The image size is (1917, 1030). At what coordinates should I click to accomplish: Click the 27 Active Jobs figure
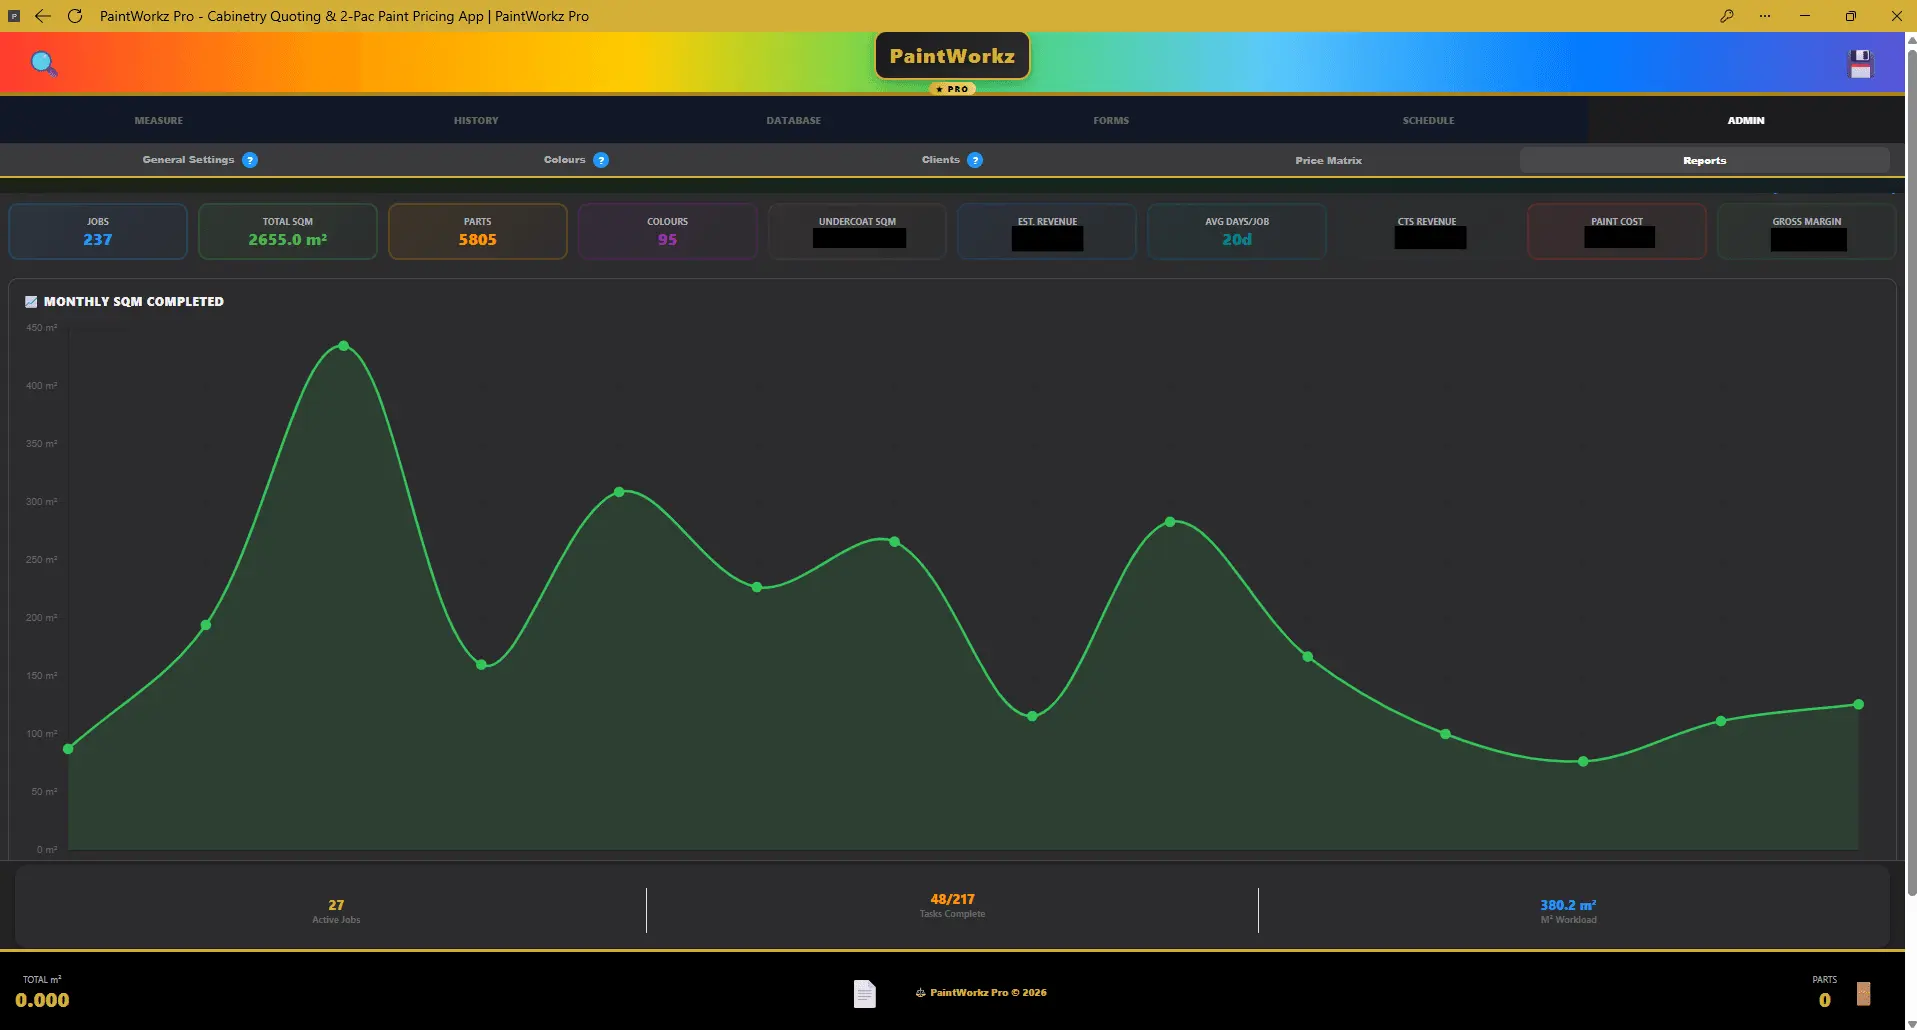[x=336, y=905]
